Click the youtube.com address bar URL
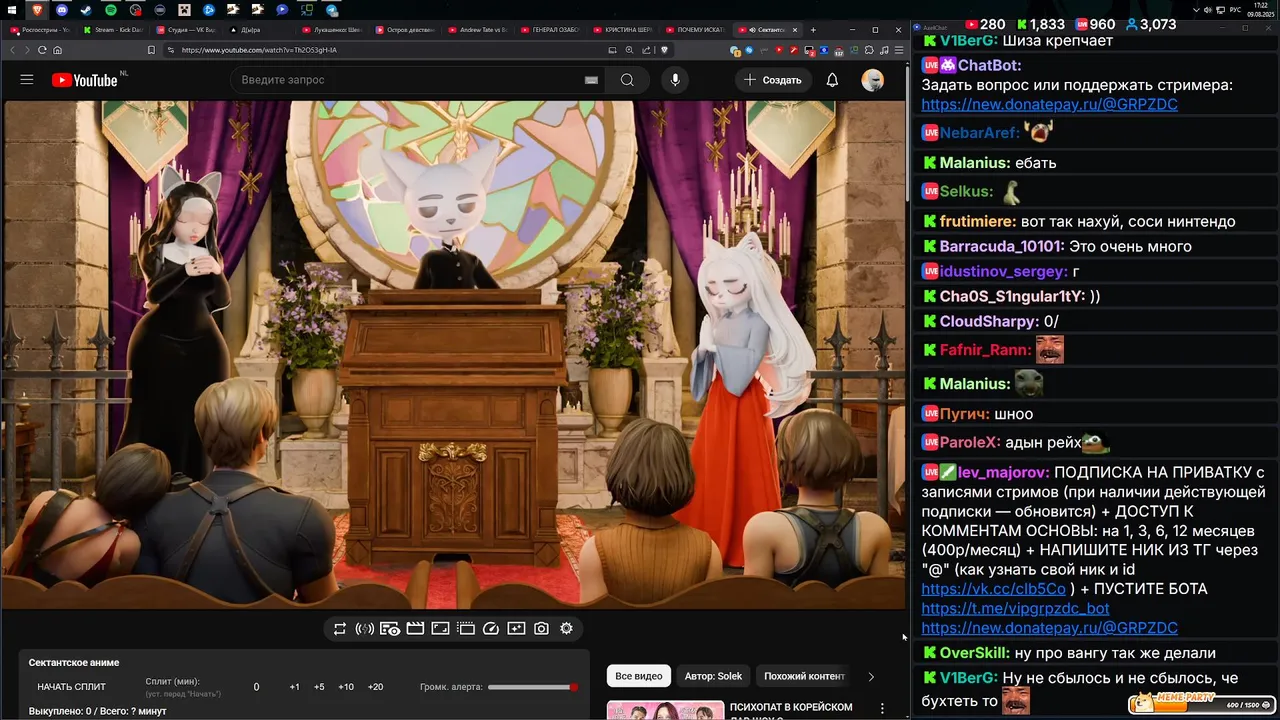Screen dimensions: 1280x720 (259, 50)
